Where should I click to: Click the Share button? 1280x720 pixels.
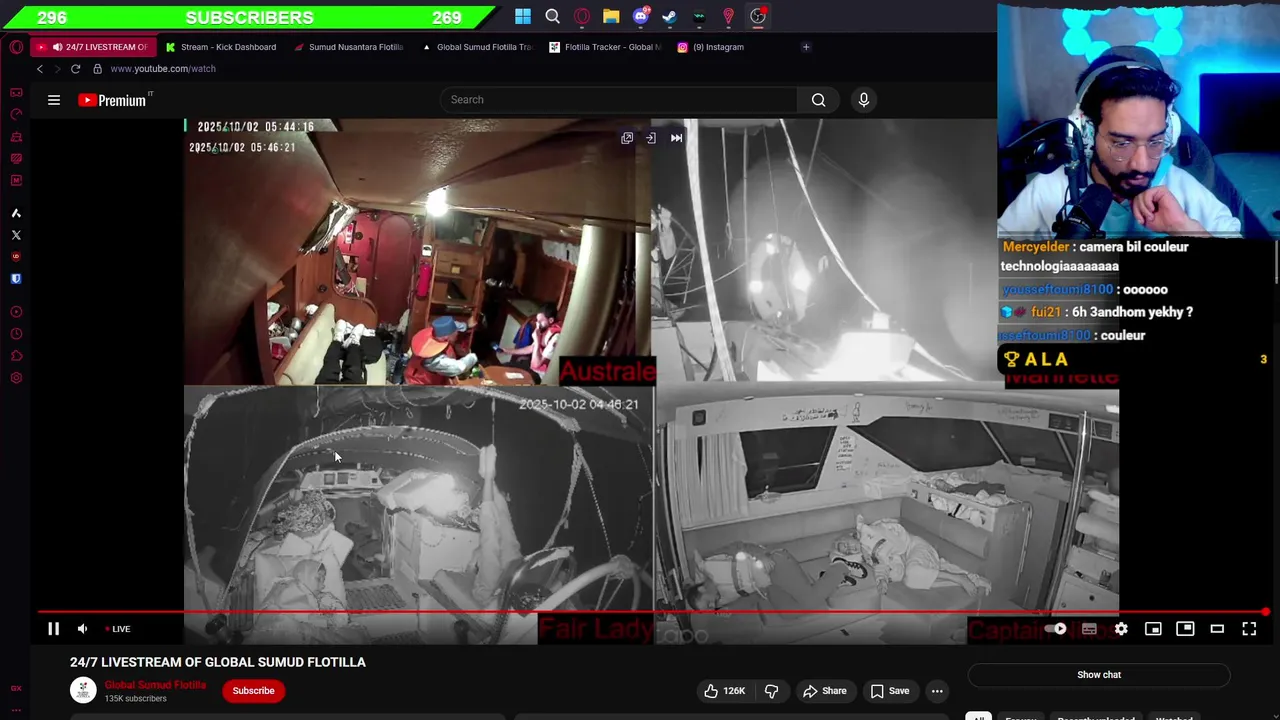825,691
